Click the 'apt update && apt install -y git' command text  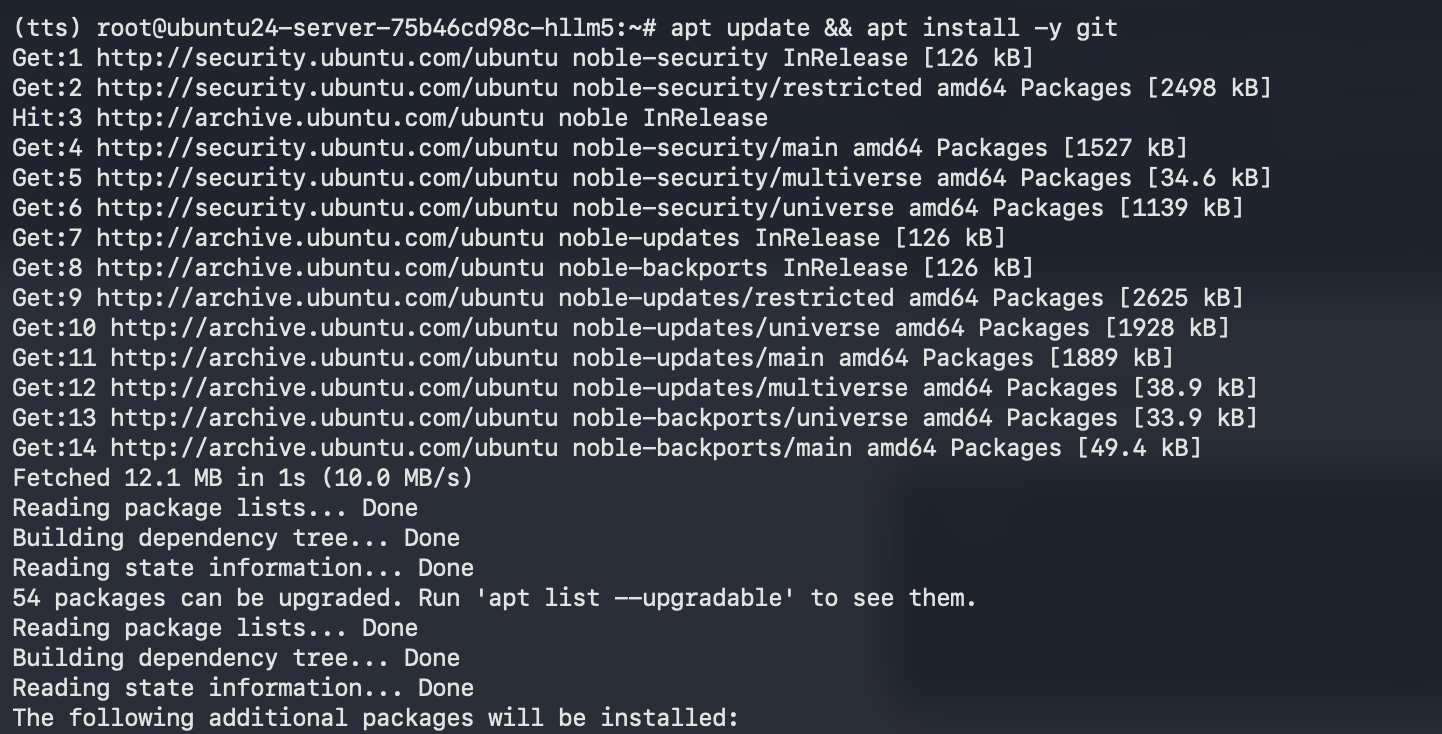pyautogui.click(x=894, y=28)
